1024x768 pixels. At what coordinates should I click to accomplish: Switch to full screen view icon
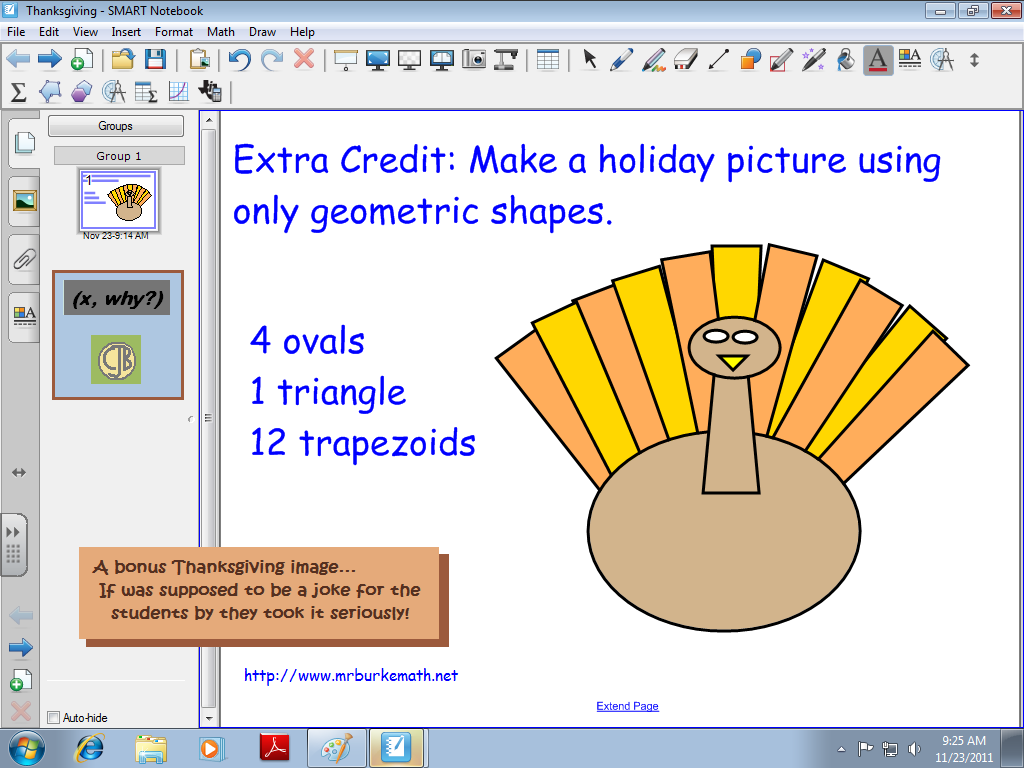point(377,59)
